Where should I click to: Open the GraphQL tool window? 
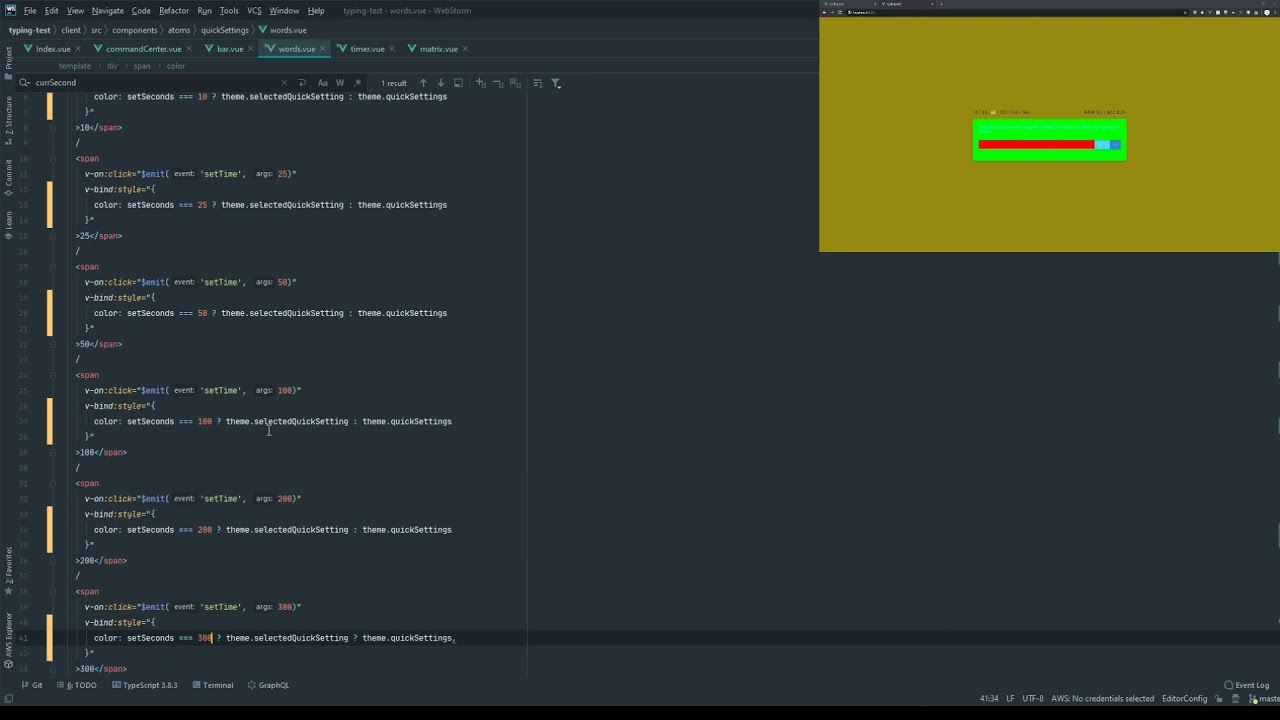[268, 685]
